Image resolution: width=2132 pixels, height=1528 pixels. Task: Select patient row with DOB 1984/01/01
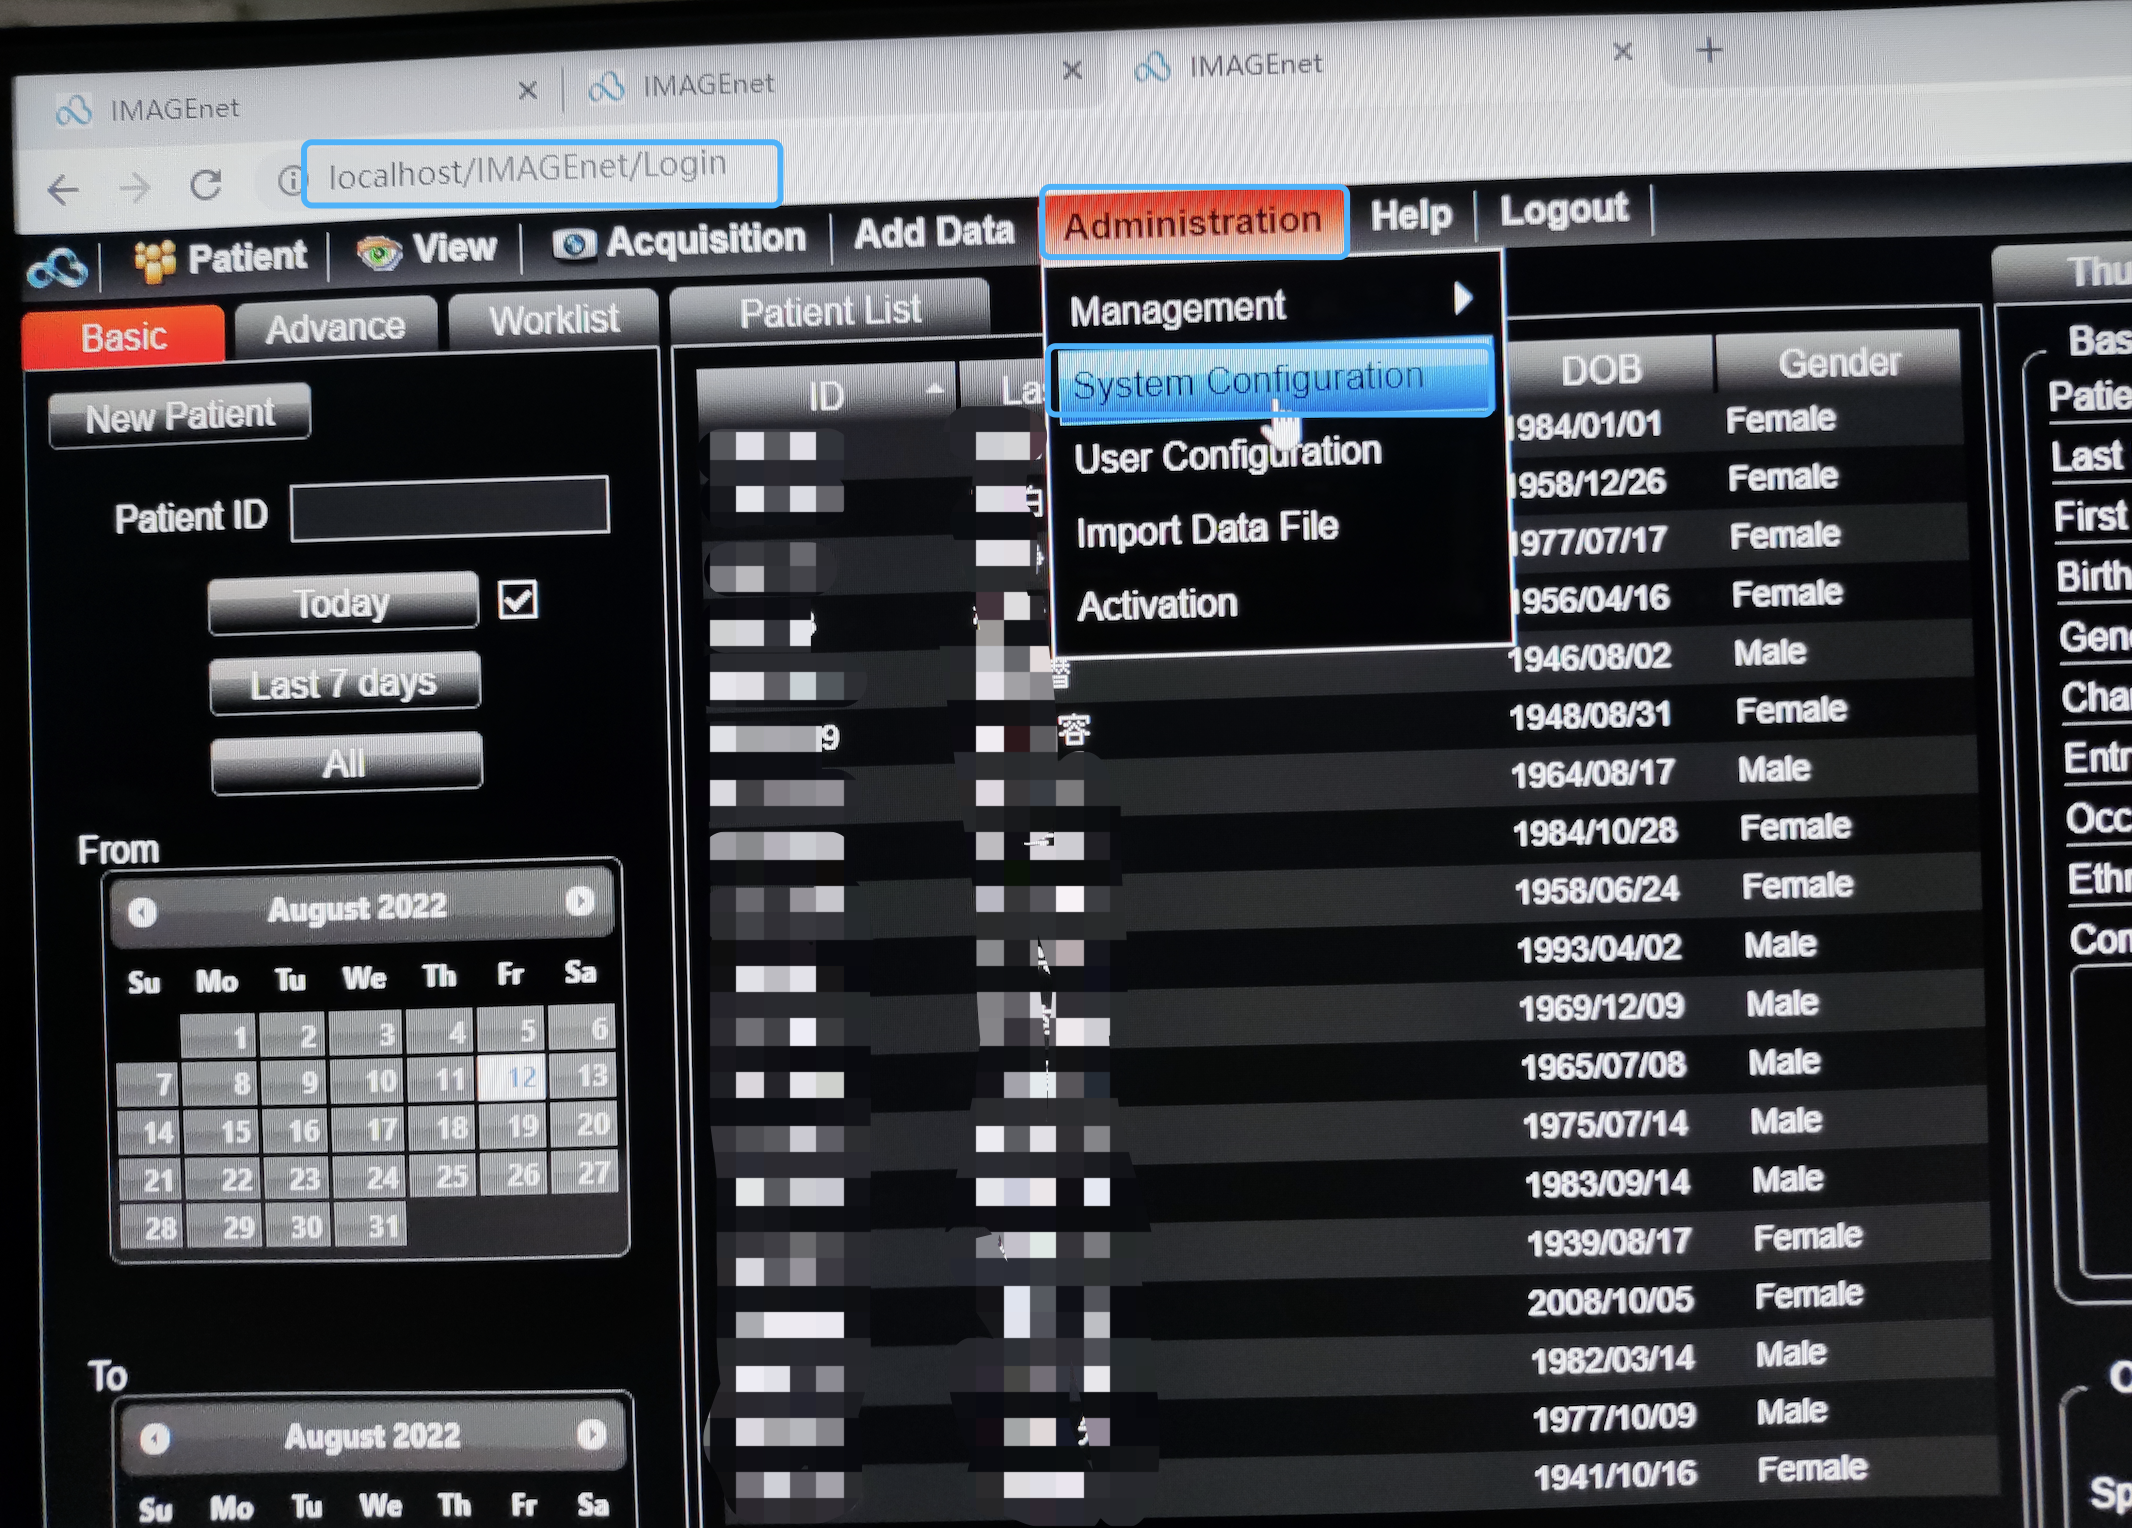click(1330, 425)
